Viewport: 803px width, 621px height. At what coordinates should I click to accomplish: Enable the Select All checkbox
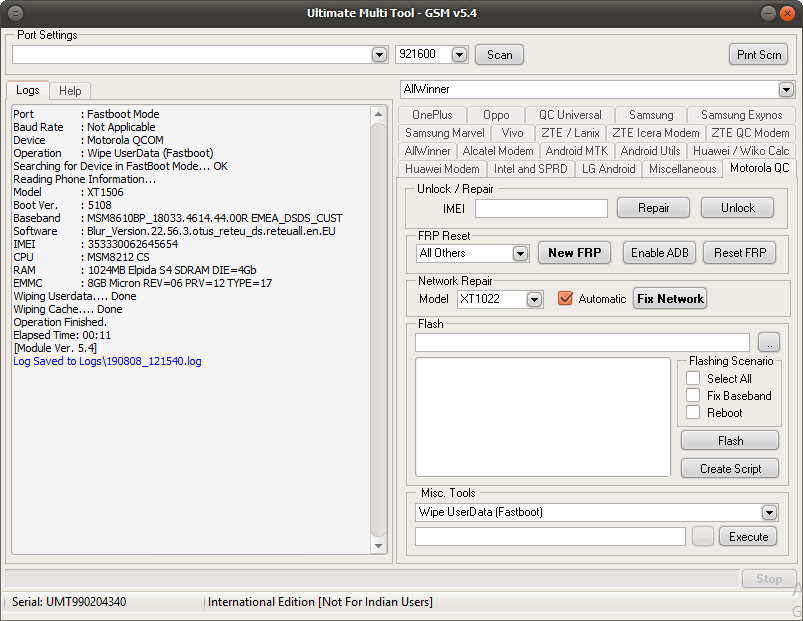pyautogui.click(x=693, y=379)
